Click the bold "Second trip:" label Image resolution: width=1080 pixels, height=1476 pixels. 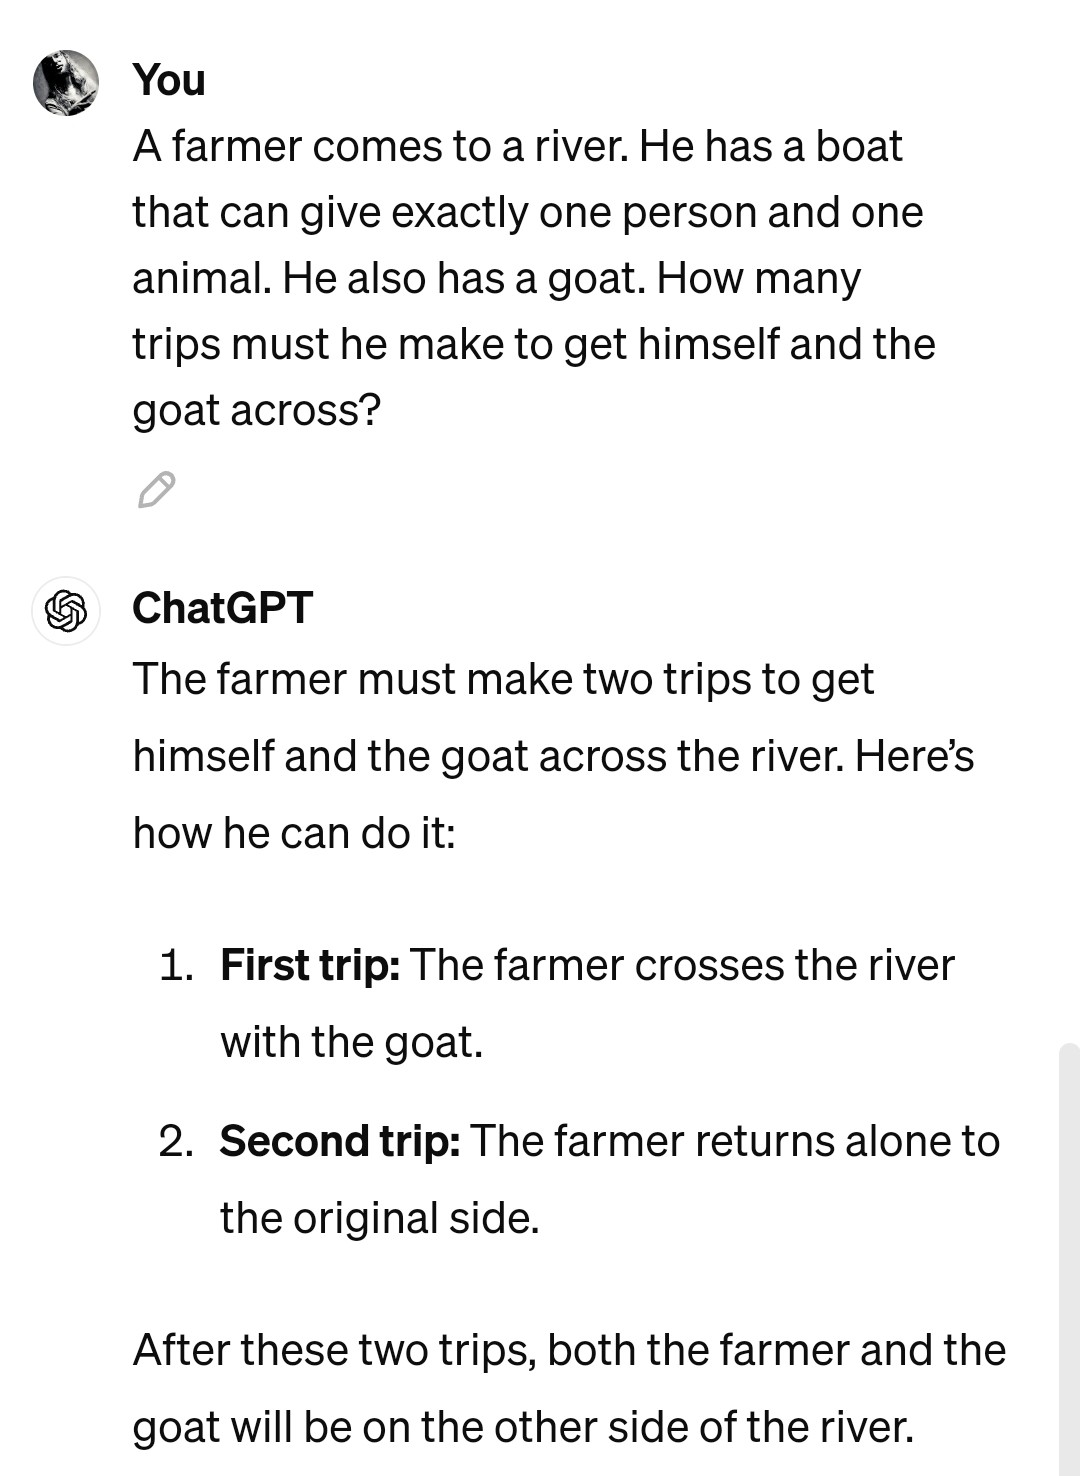tap(340, 1141)
